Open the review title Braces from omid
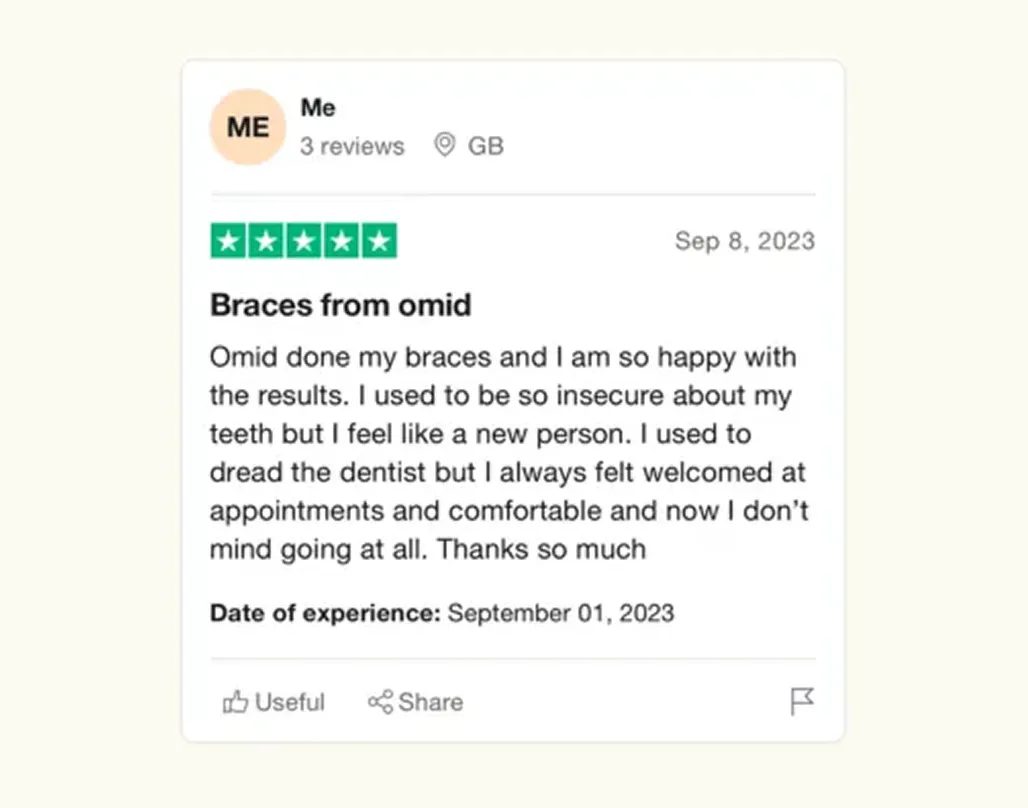The image size is (1028, 808). tap(340, 305)
